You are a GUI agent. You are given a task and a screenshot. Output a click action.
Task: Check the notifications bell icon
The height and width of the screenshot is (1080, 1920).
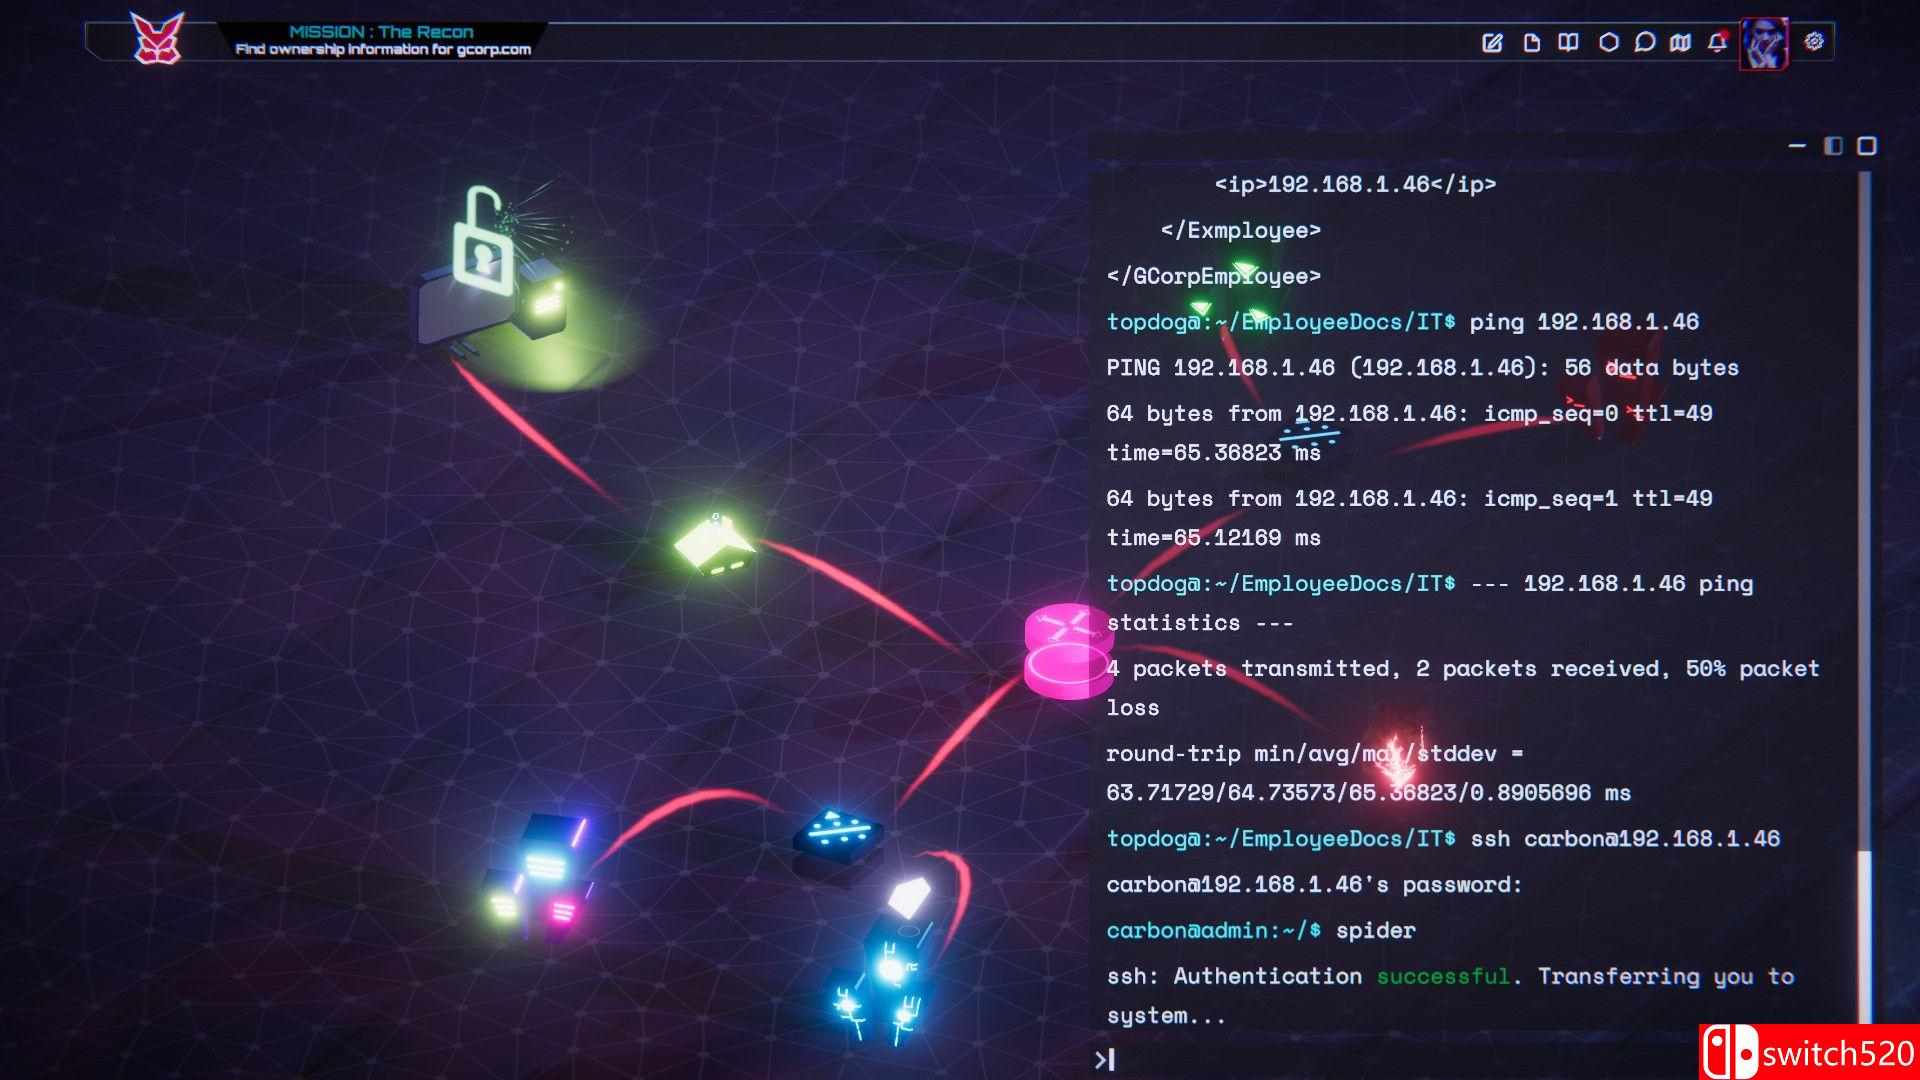click(1717, 42)
